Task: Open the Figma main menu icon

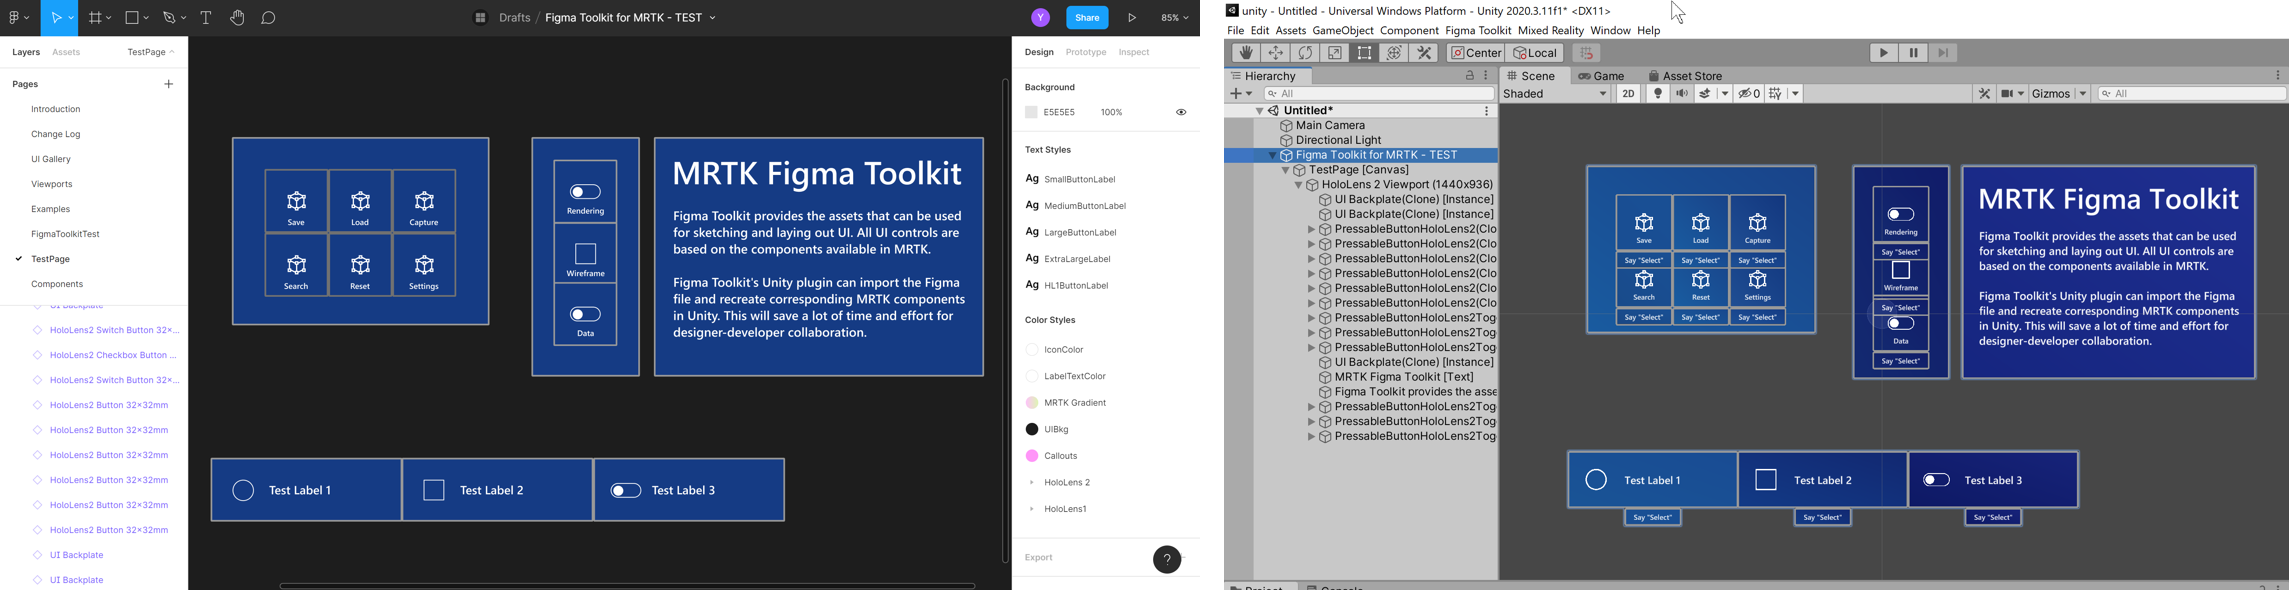Action: (15, 18)
